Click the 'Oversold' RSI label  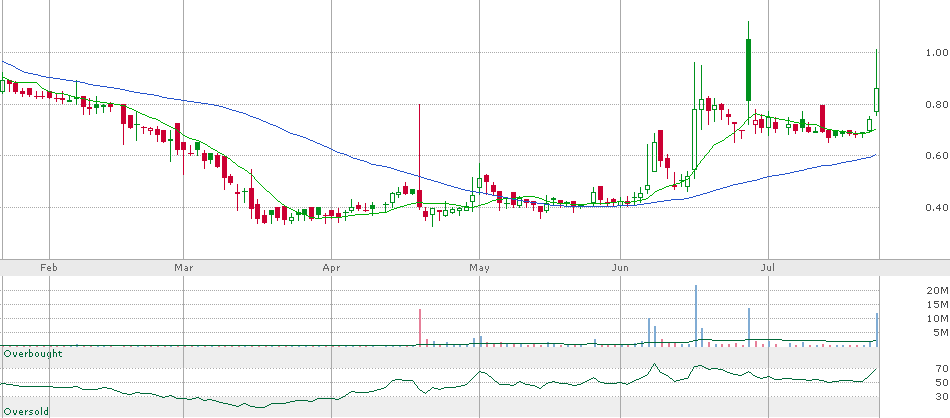point(26,411)
